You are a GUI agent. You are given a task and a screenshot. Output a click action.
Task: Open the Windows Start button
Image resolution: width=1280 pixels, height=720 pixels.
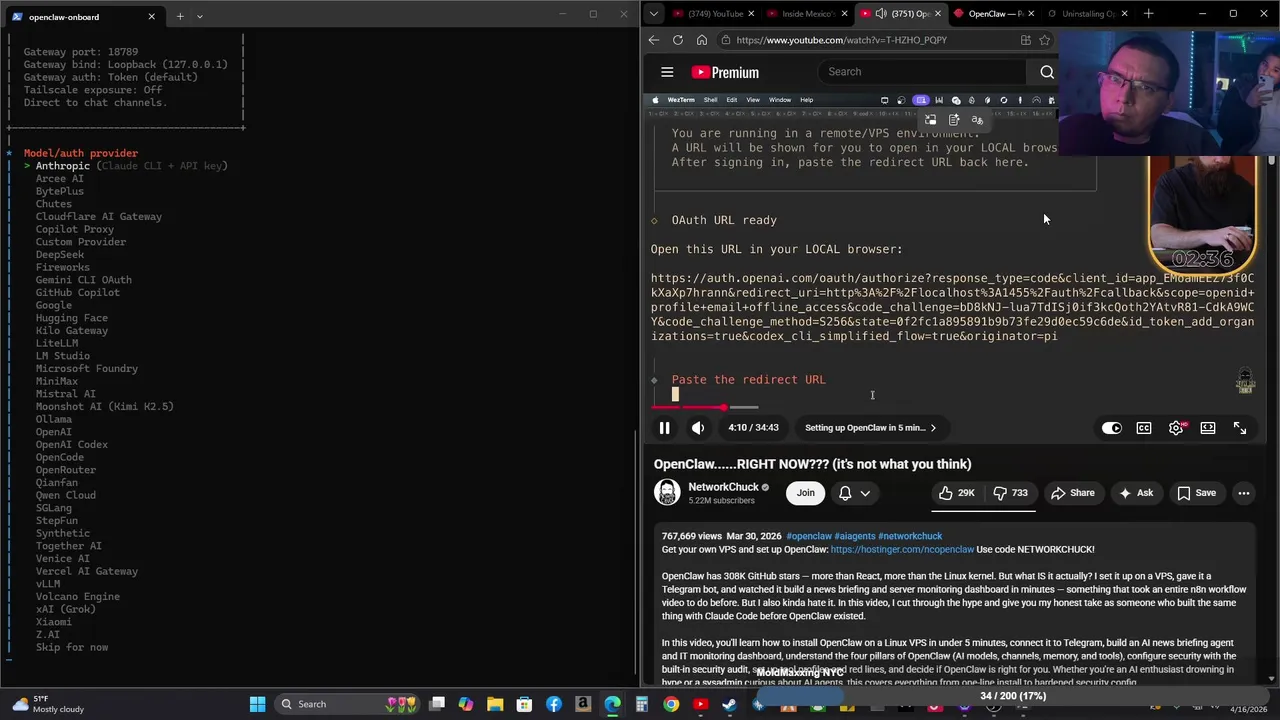pos(257,704)
